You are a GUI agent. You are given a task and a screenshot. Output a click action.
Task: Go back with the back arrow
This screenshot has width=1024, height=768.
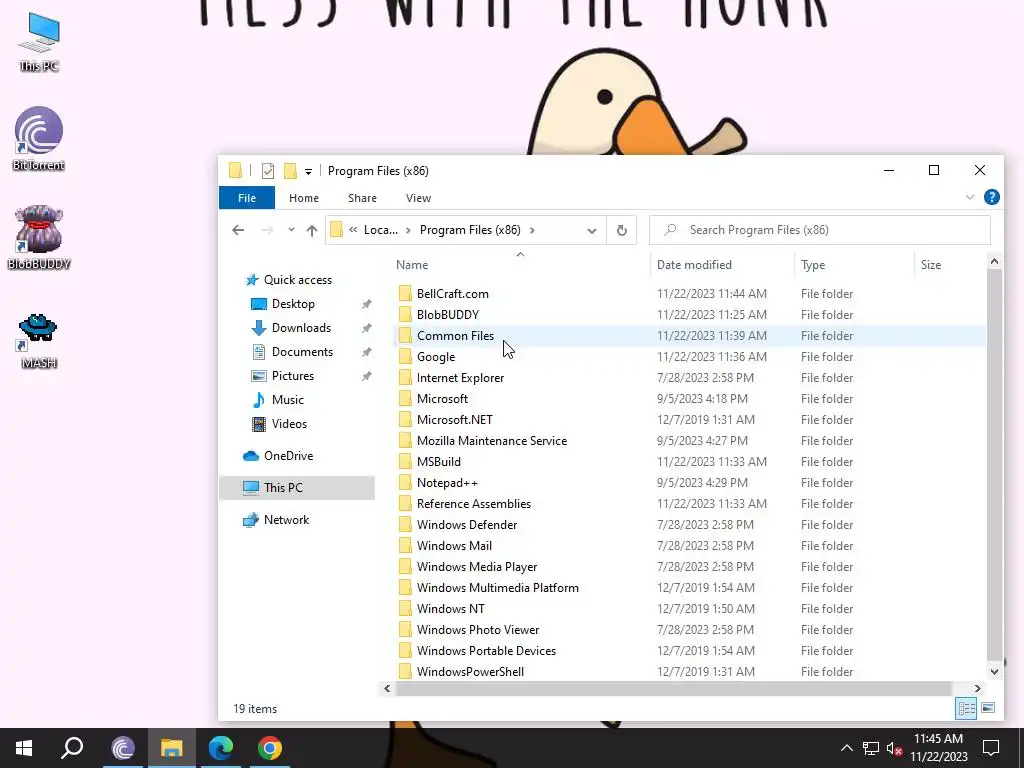(x=238, y=230)
